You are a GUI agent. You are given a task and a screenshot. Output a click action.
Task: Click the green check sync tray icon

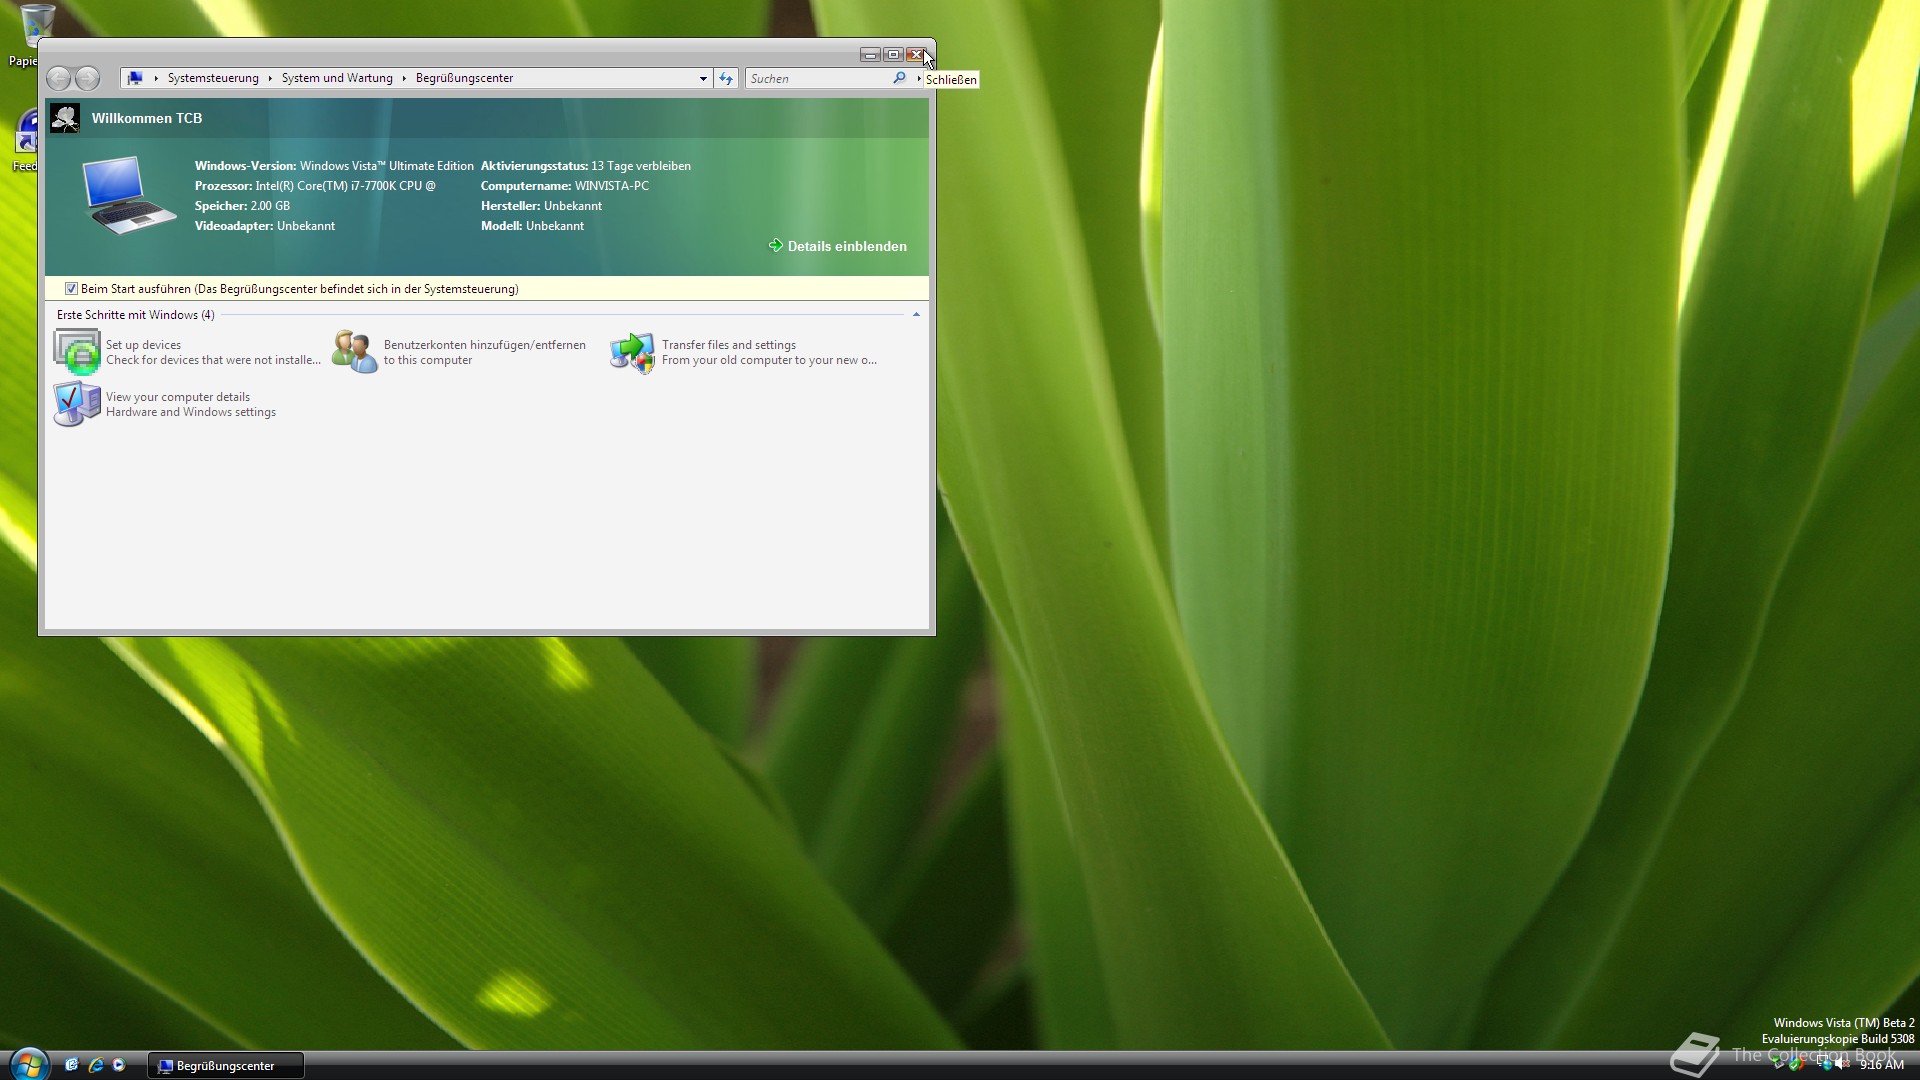[1797, 1064]
